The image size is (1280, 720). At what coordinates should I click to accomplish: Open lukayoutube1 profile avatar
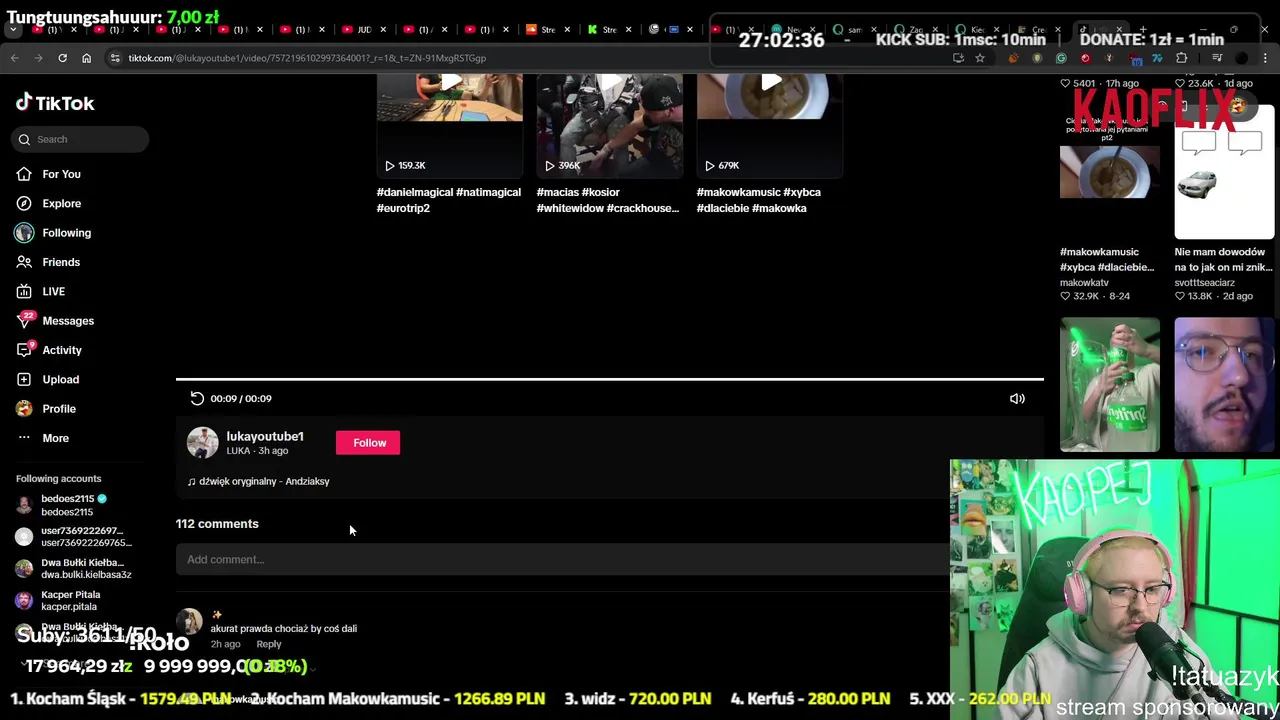pos(202,443)
